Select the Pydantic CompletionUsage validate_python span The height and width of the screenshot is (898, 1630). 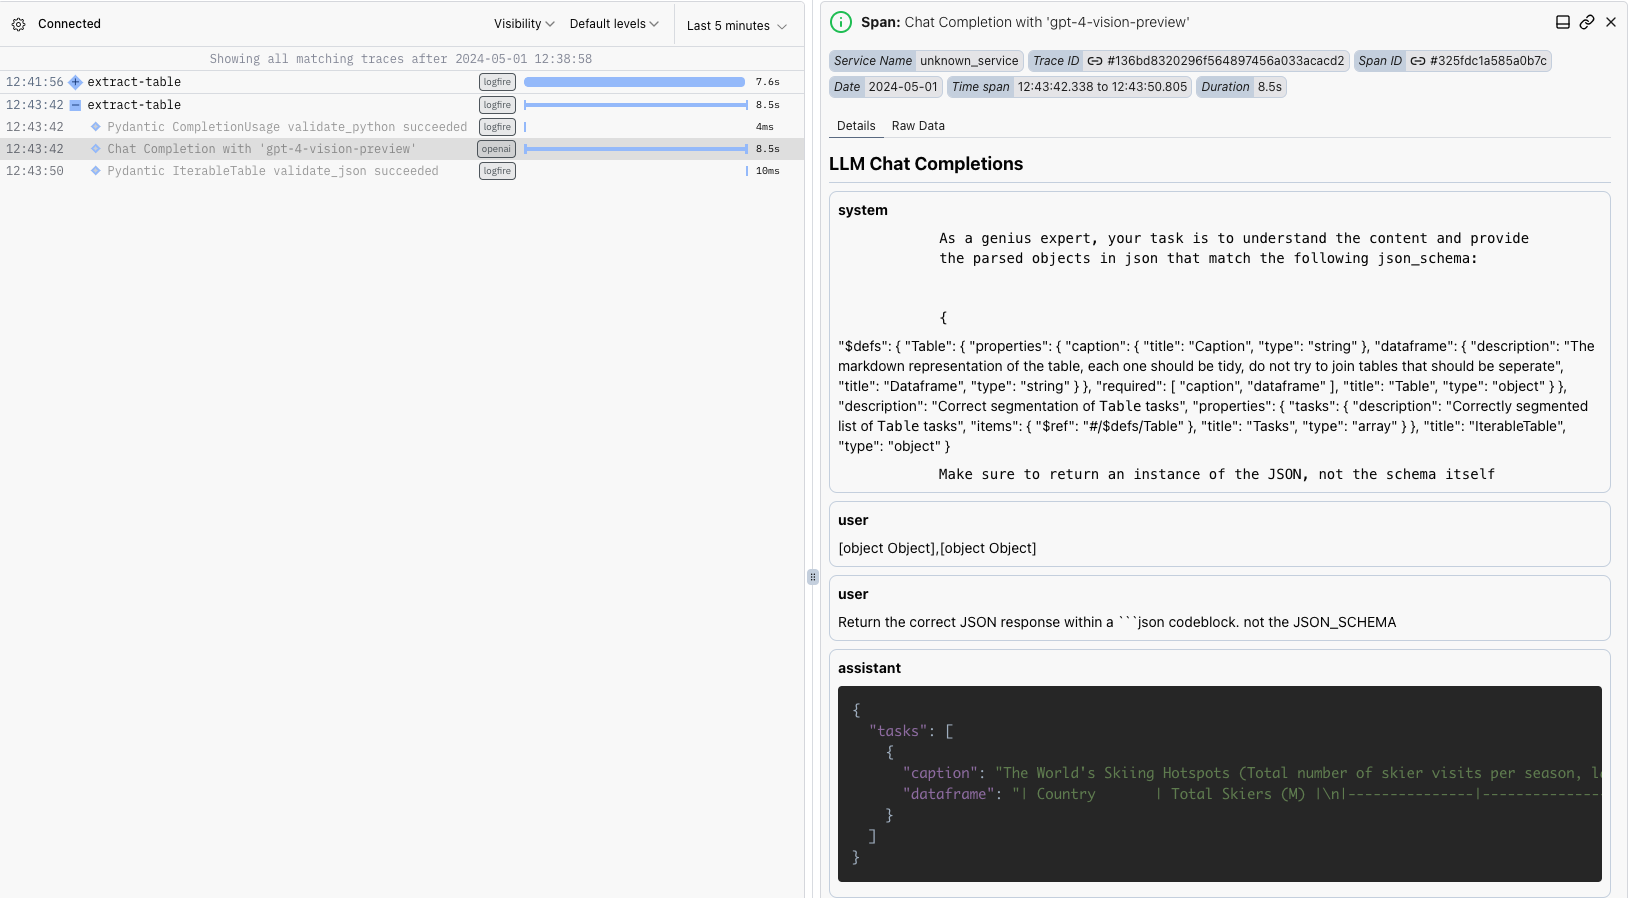287,127
